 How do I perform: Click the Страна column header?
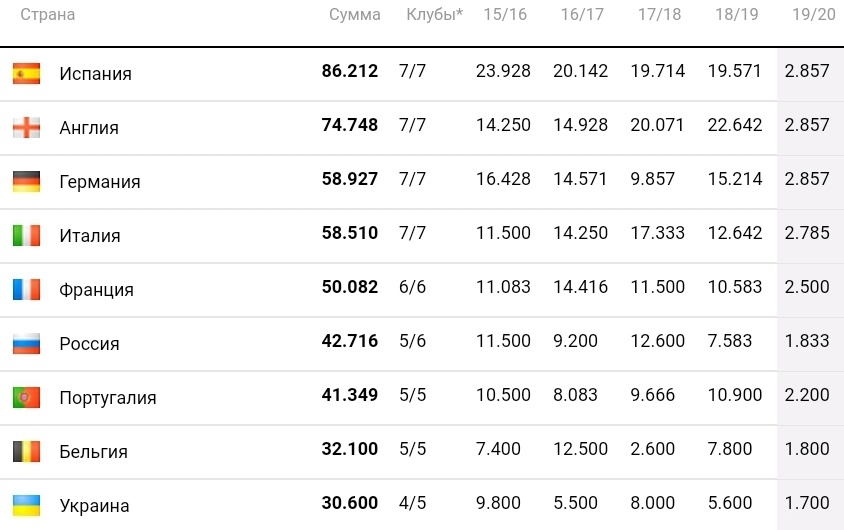(x=47, y=15)
